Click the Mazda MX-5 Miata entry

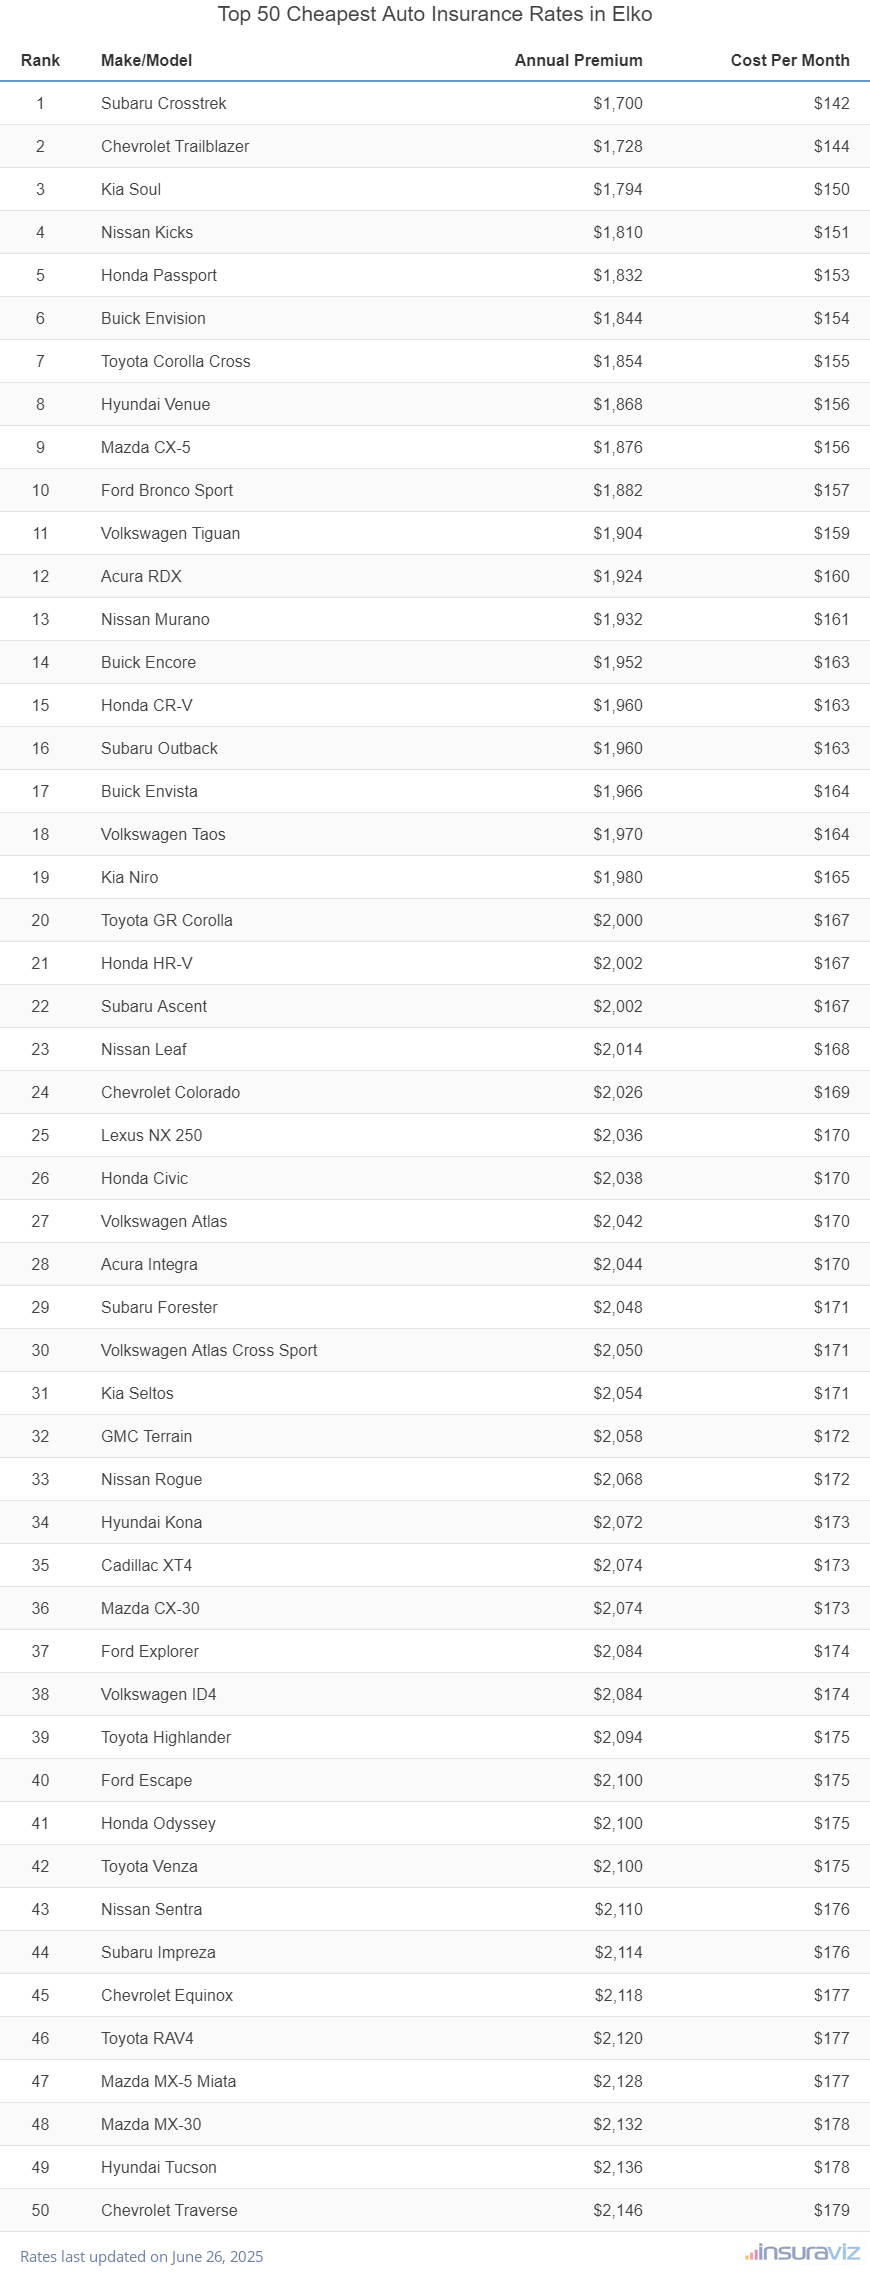[x=168, y=2081]
